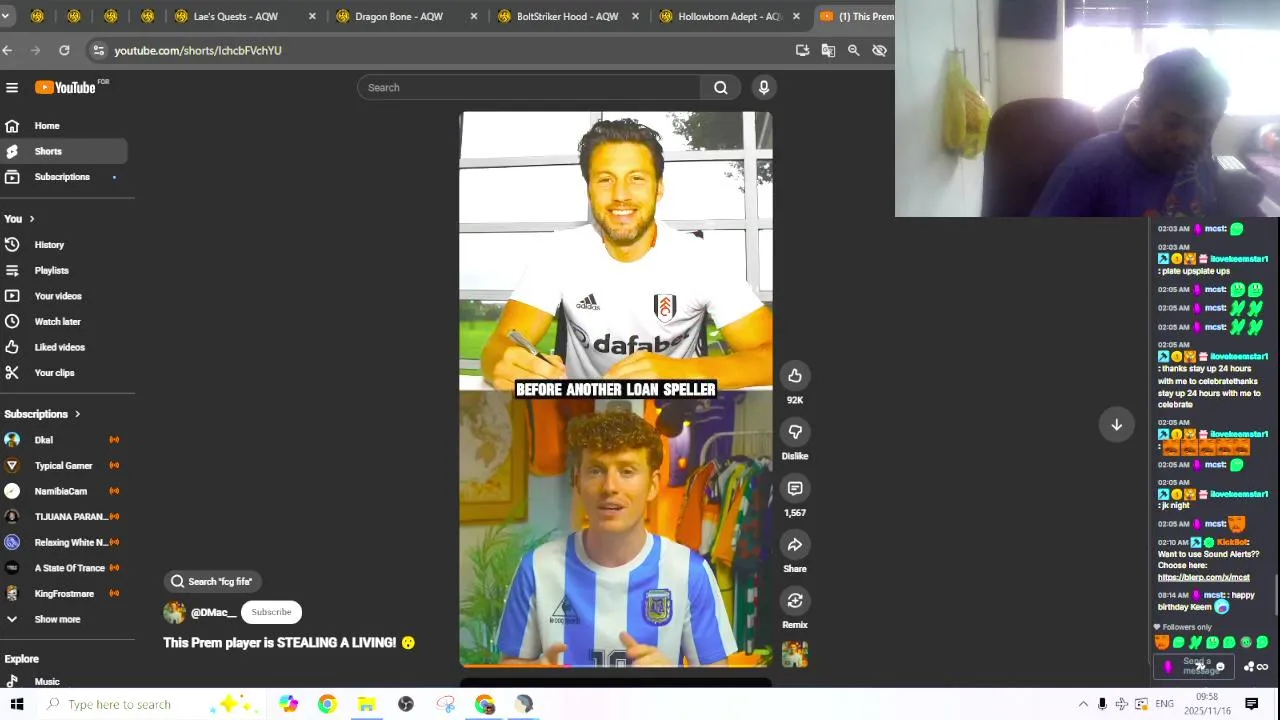
Task: Open Typical Gamer channel
Action: point(63,466)
